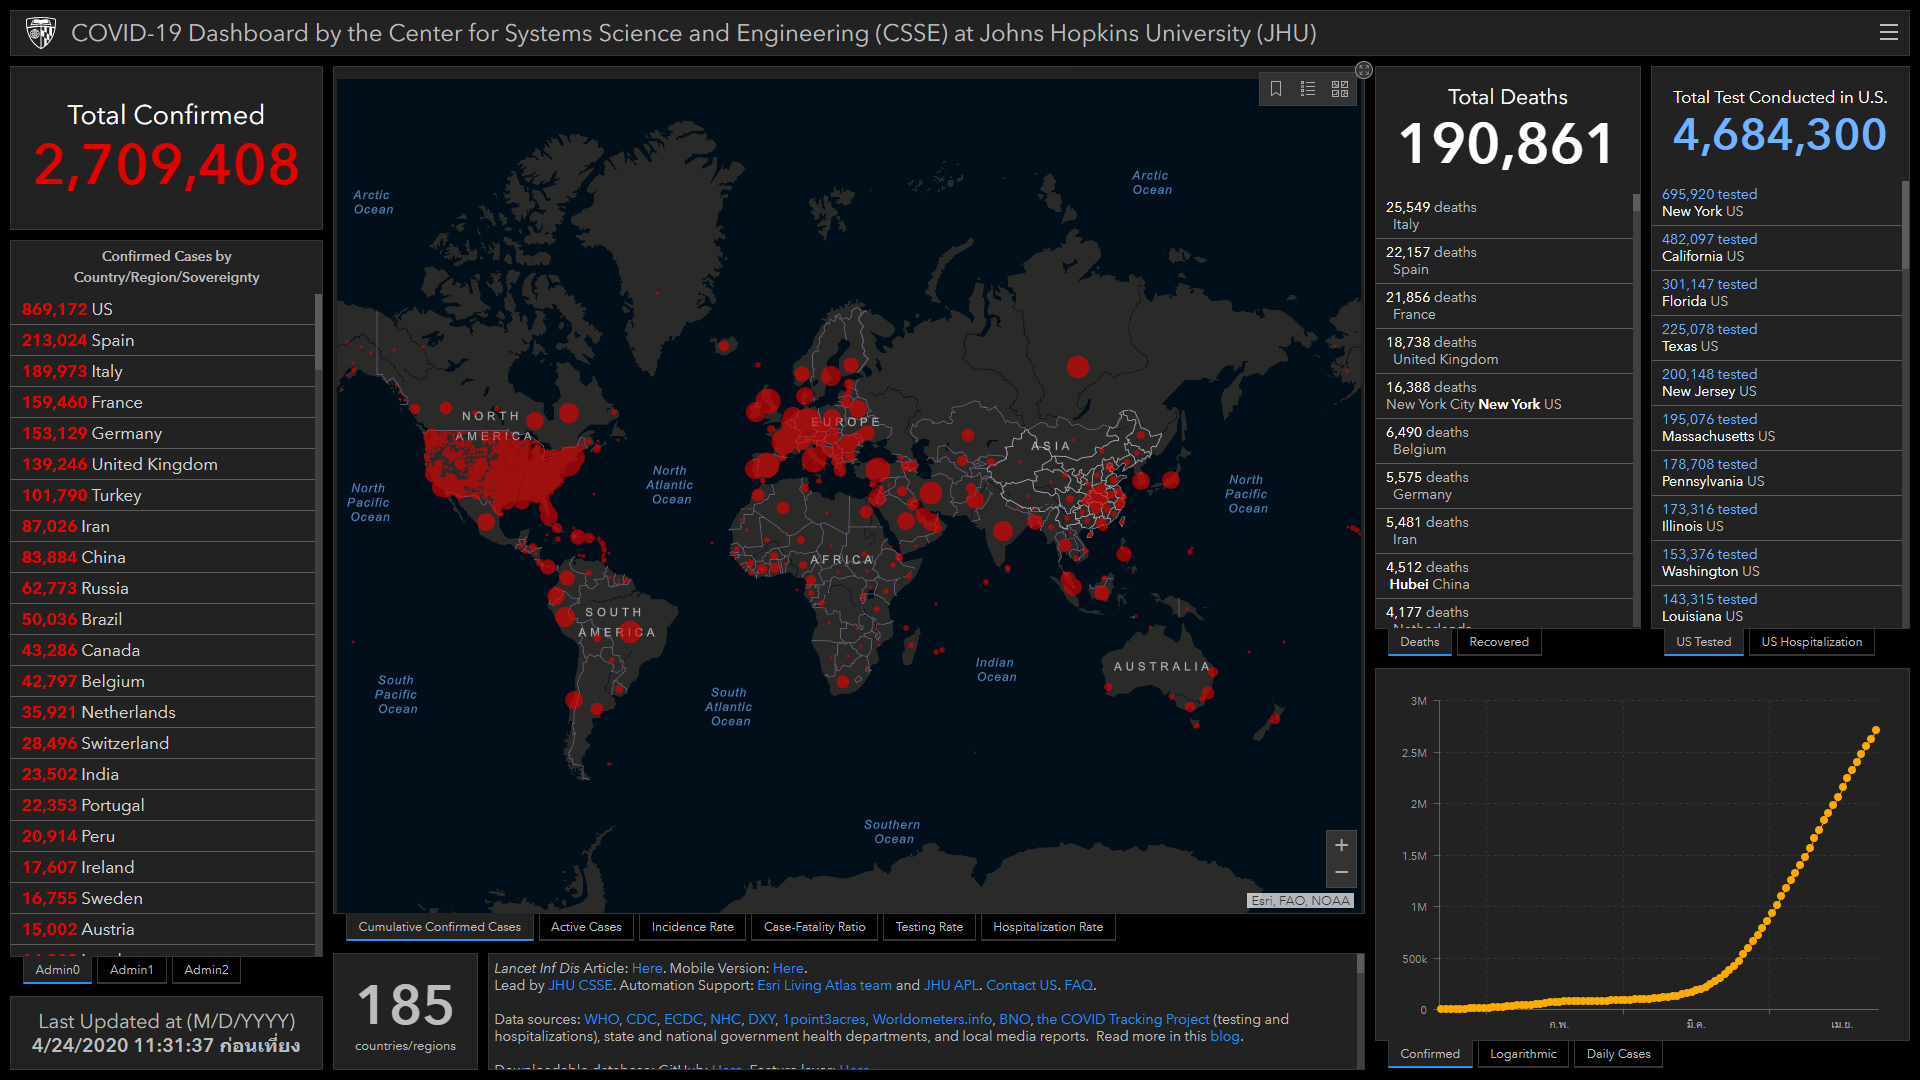Viewport: 1920px width, 1080px height.
Task: Select 482,097 tested California entry
Action: pyautogui.click(x=1777, y=248)
